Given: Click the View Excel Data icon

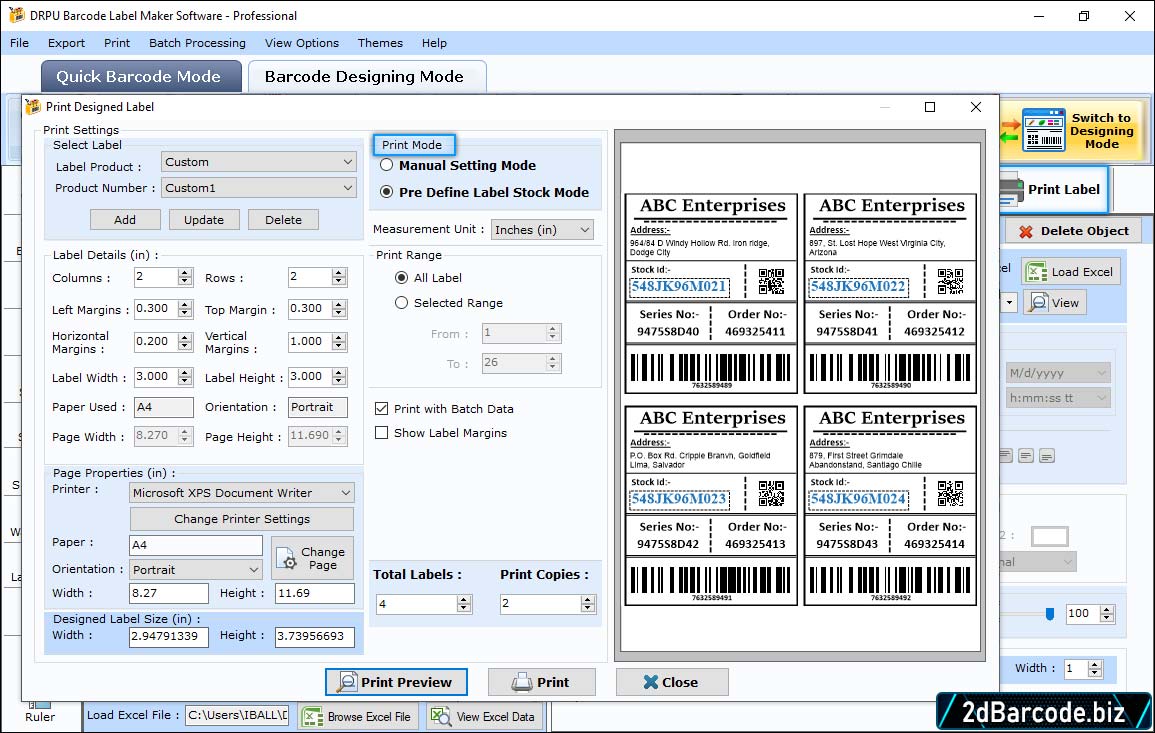Looking at the screenshot, I should pos(440,716).
